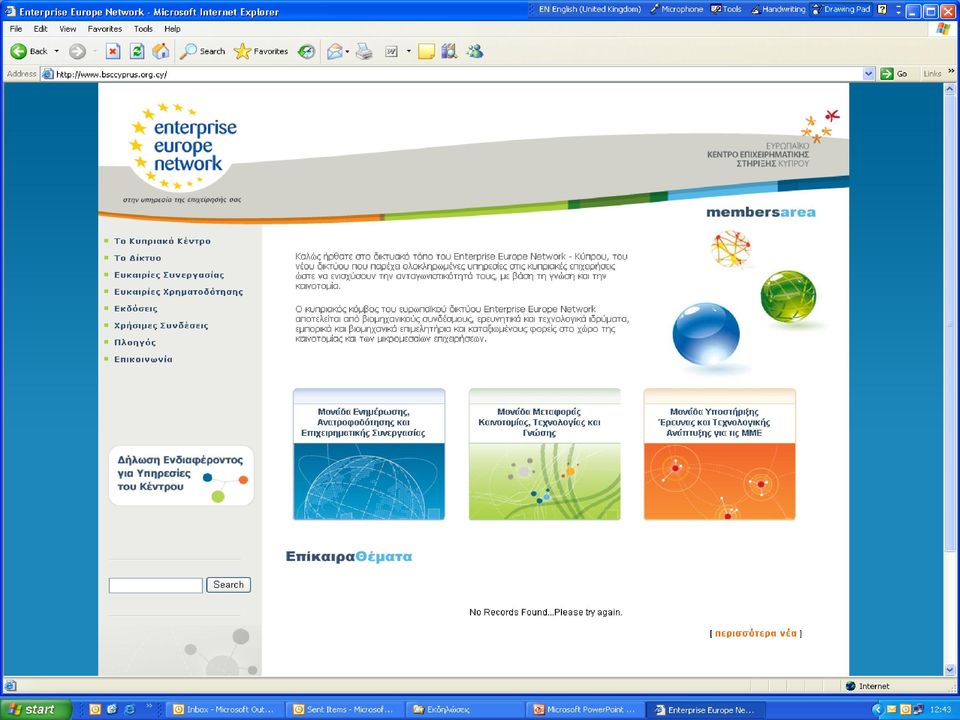Open the Favorites menu

tap(105, 29)
